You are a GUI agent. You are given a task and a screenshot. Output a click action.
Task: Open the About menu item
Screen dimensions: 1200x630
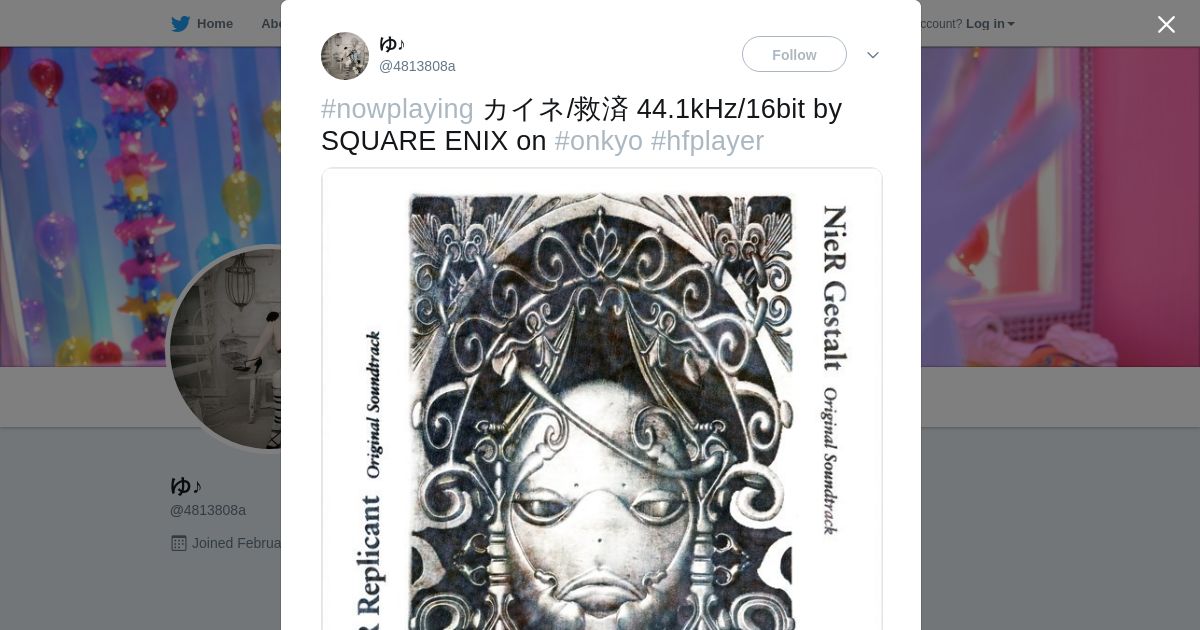click(x=270, y=24)
